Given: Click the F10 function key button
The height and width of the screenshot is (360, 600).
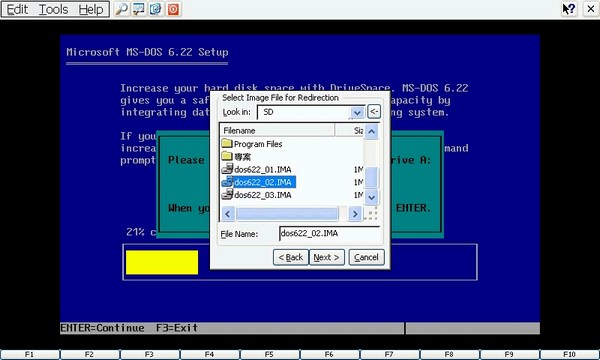Looking at the screenshot, I should tap(569, 355).
